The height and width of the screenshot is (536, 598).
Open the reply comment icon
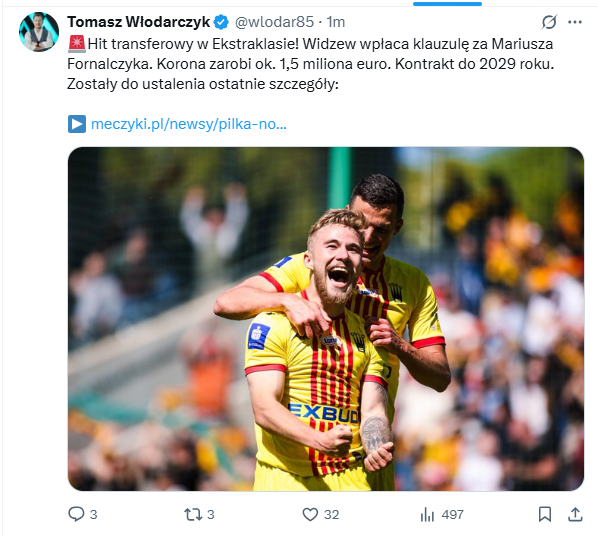(x=76, y=514)
